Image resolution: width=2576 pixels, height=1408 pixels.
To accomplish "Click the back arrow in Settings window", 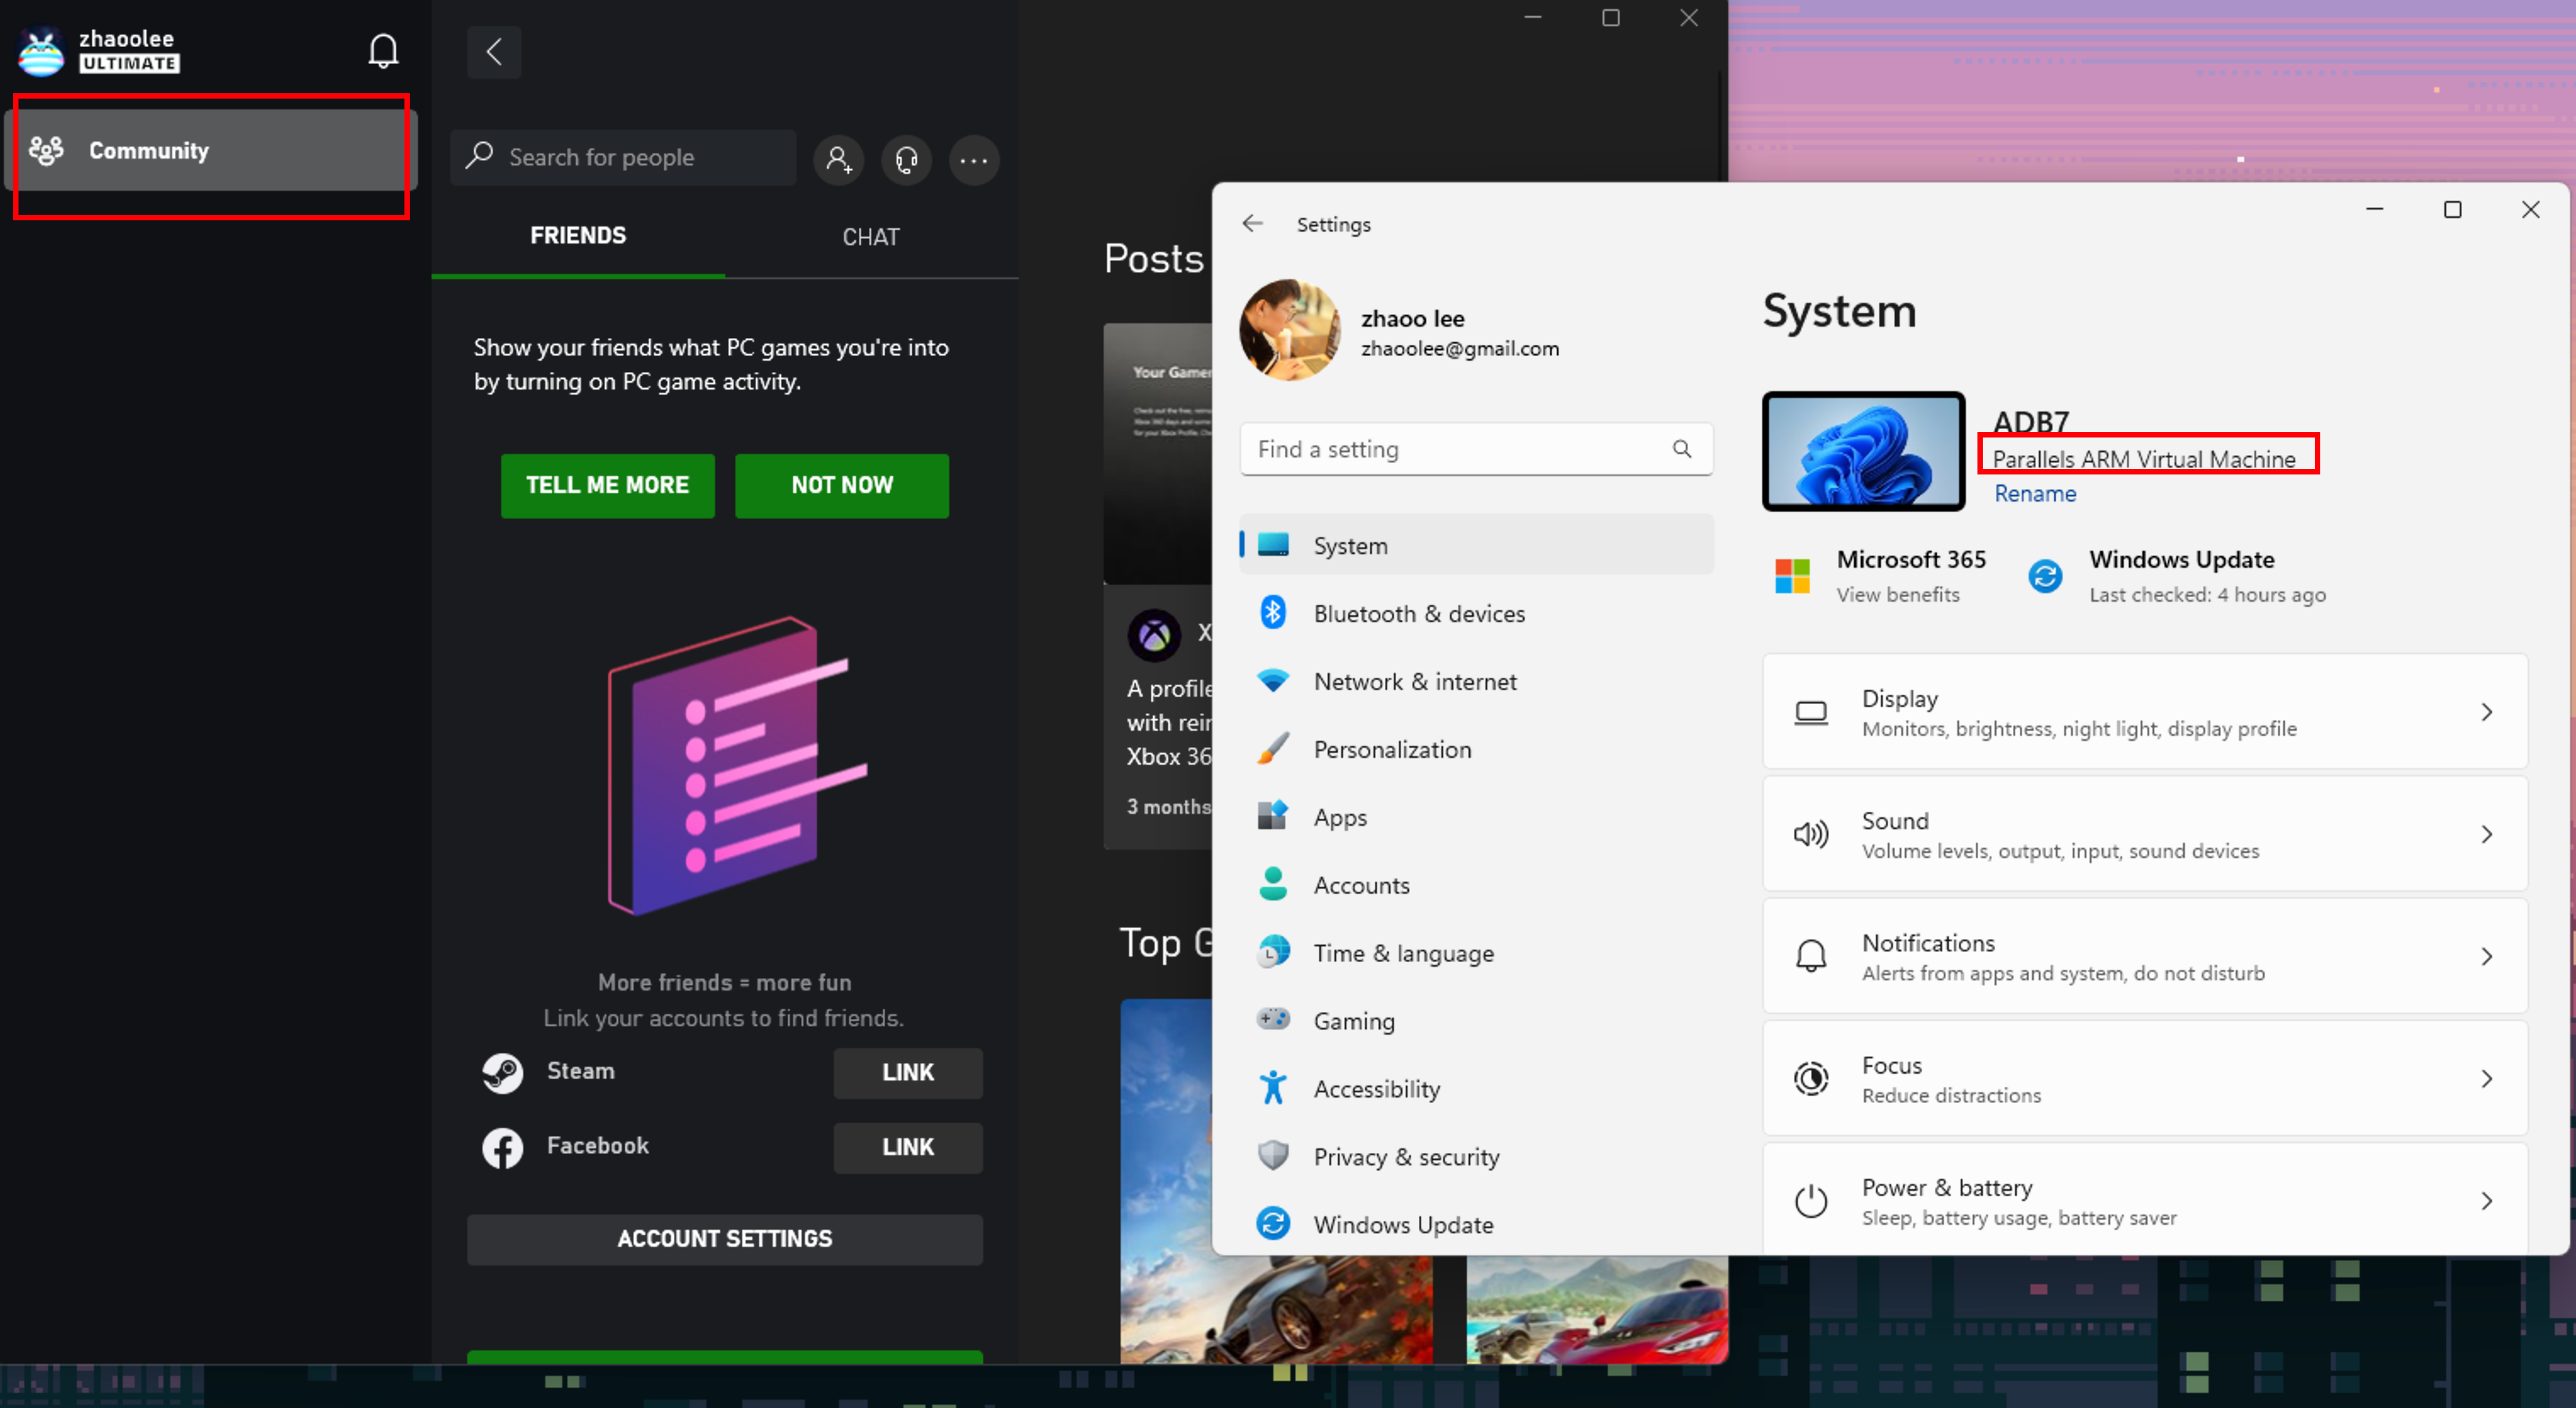I will [1253, 223].
